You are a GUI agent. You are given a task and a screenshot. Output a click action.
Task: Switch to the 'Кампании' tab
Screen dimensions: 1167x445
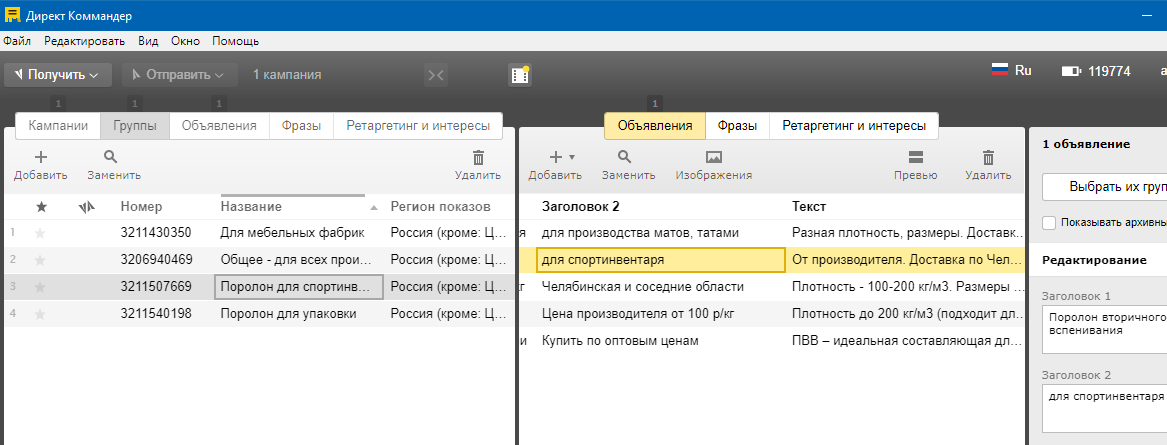[x=58, y=126]
